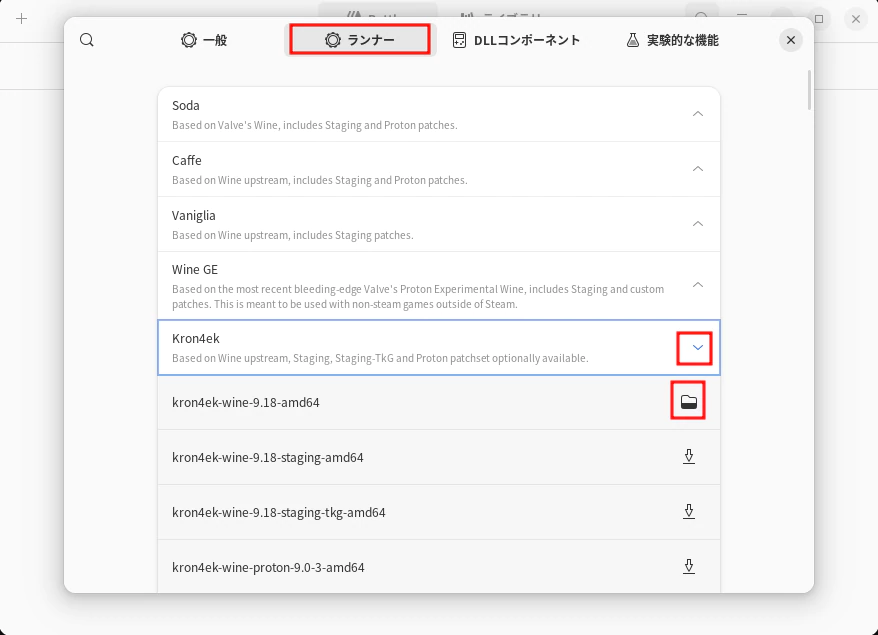Collapse the Kron4ek runner section
Image resolution: width=878 pixels, height=635 pixels.
point(698,348)
